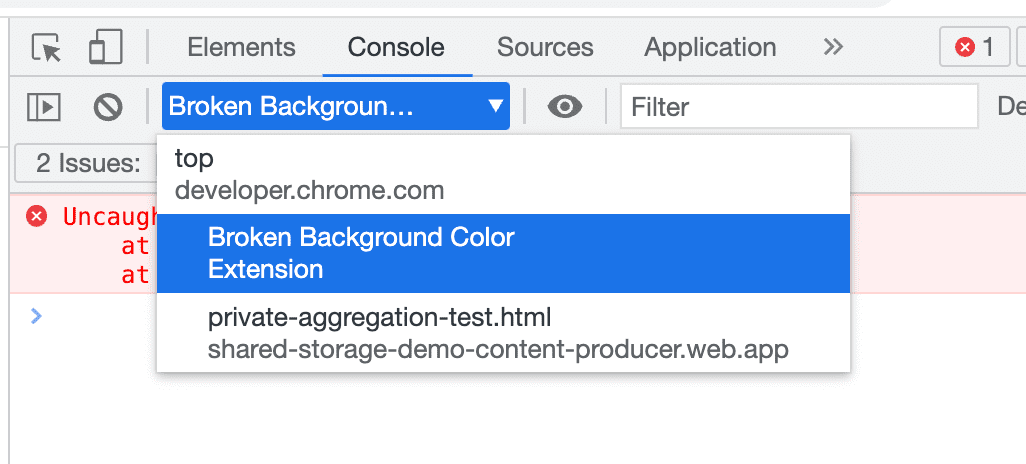Screen dimensions: 1026x464
Task: Select the inspect element picker icon
Action: (46, 47)
